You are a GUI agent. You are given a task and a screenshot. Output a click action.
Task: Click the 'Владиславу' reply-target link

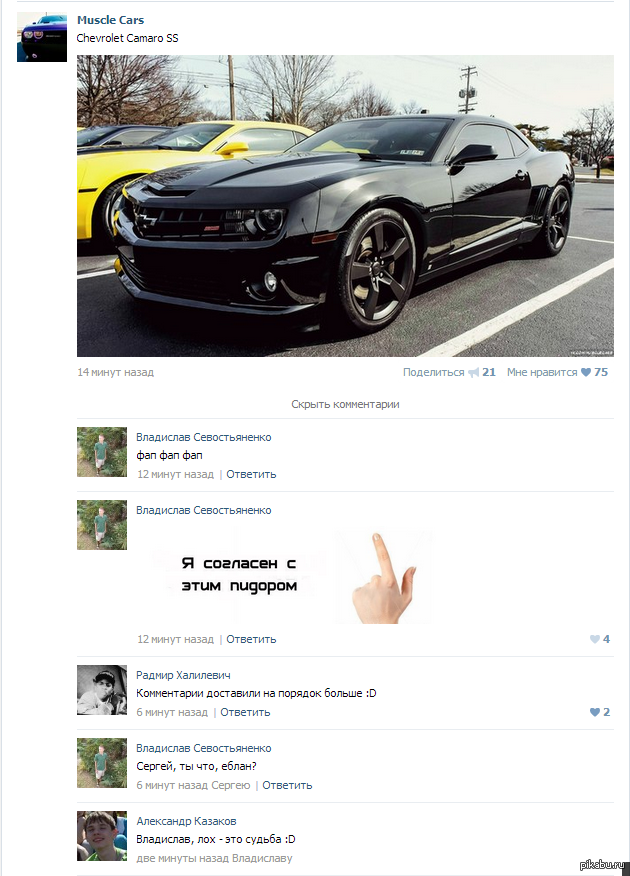(262, 858)
